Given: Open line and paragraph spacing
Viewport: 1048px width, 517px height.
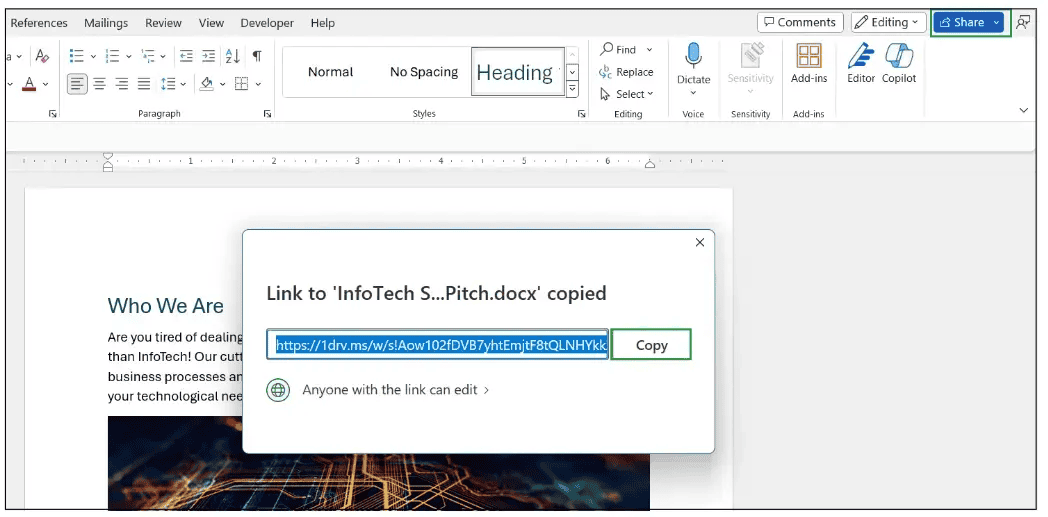Looking at the screenshot, I should pyautogui.click(x=166, y=83).
